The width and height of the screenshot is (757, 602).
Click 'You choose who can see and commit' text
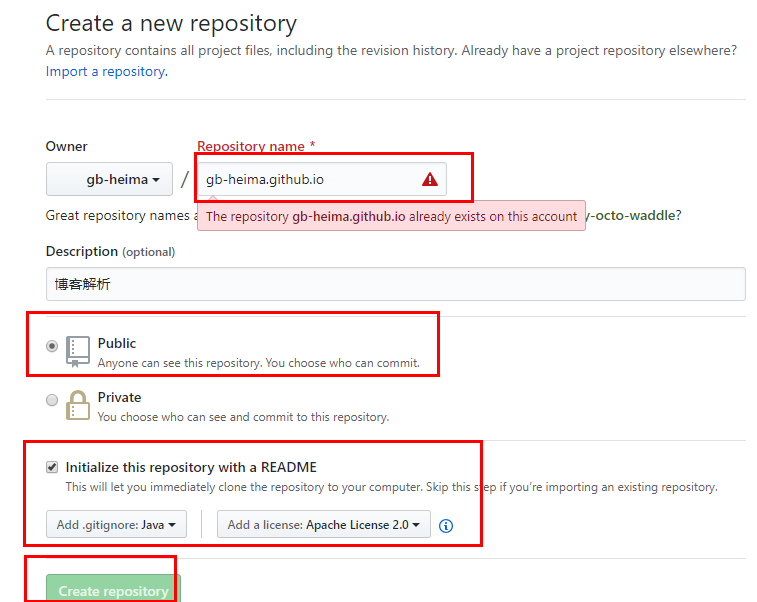[243, 417]
